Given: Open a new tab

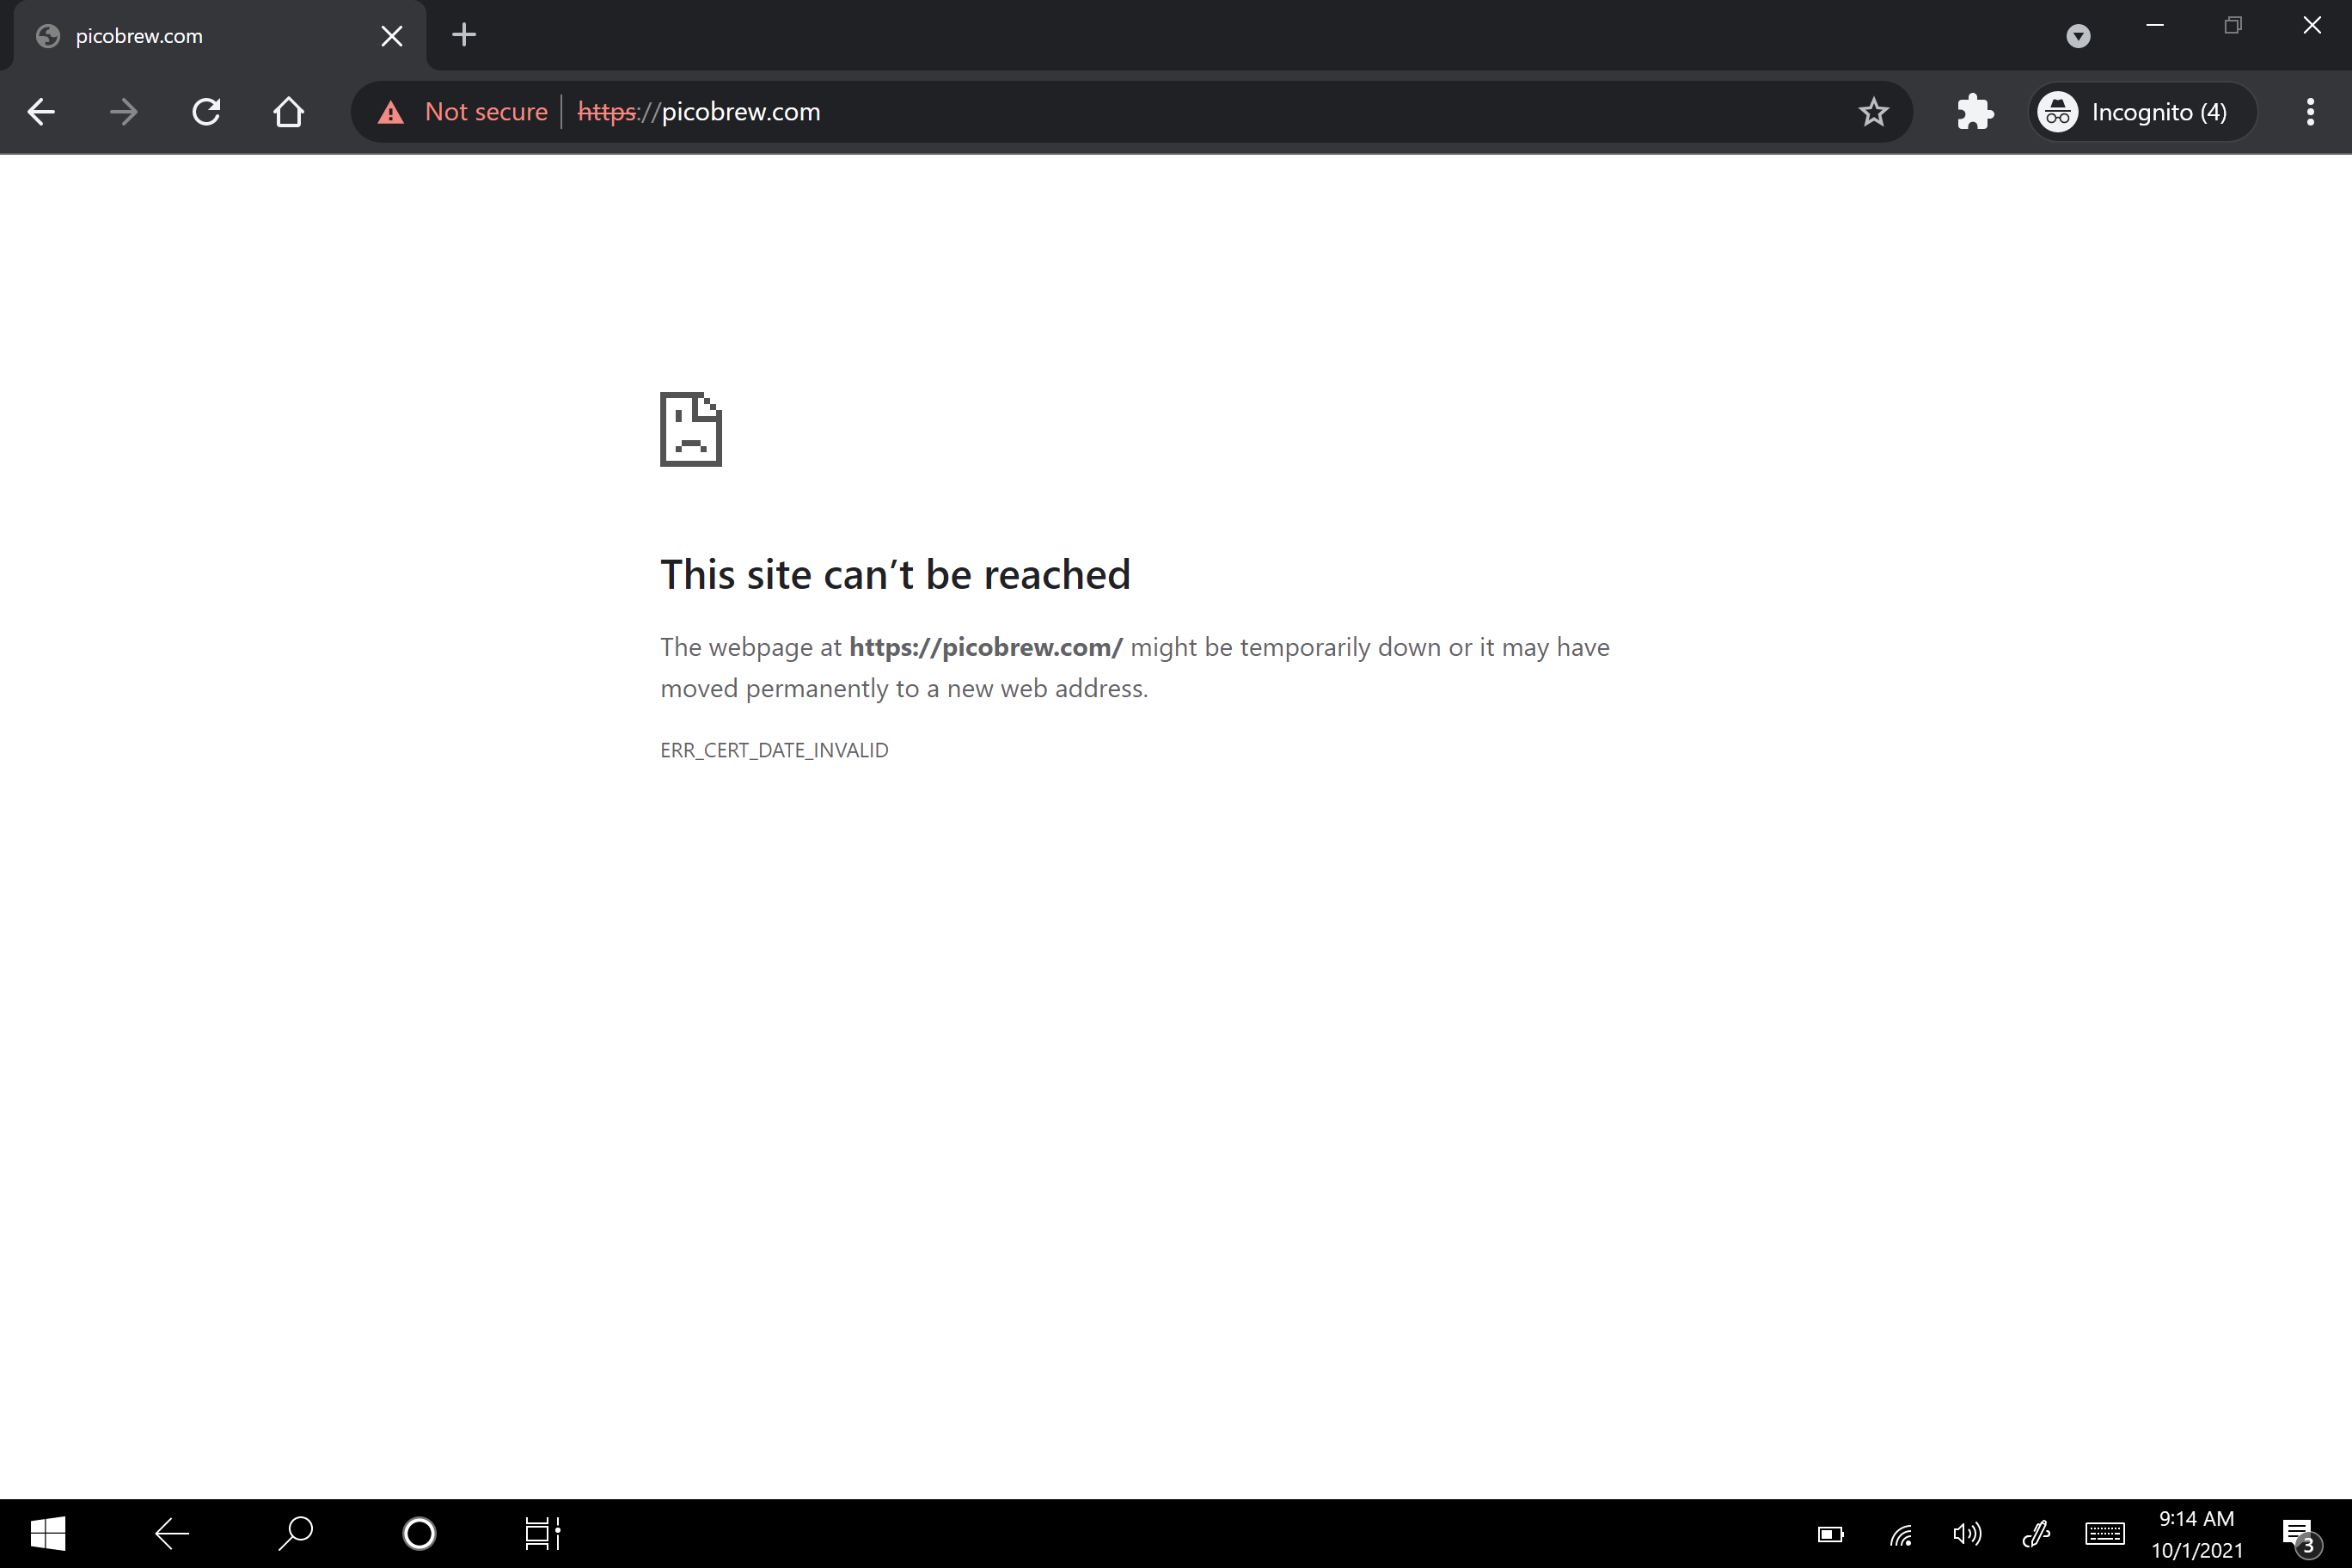Looking at the screenshot, I should point(464,35).
